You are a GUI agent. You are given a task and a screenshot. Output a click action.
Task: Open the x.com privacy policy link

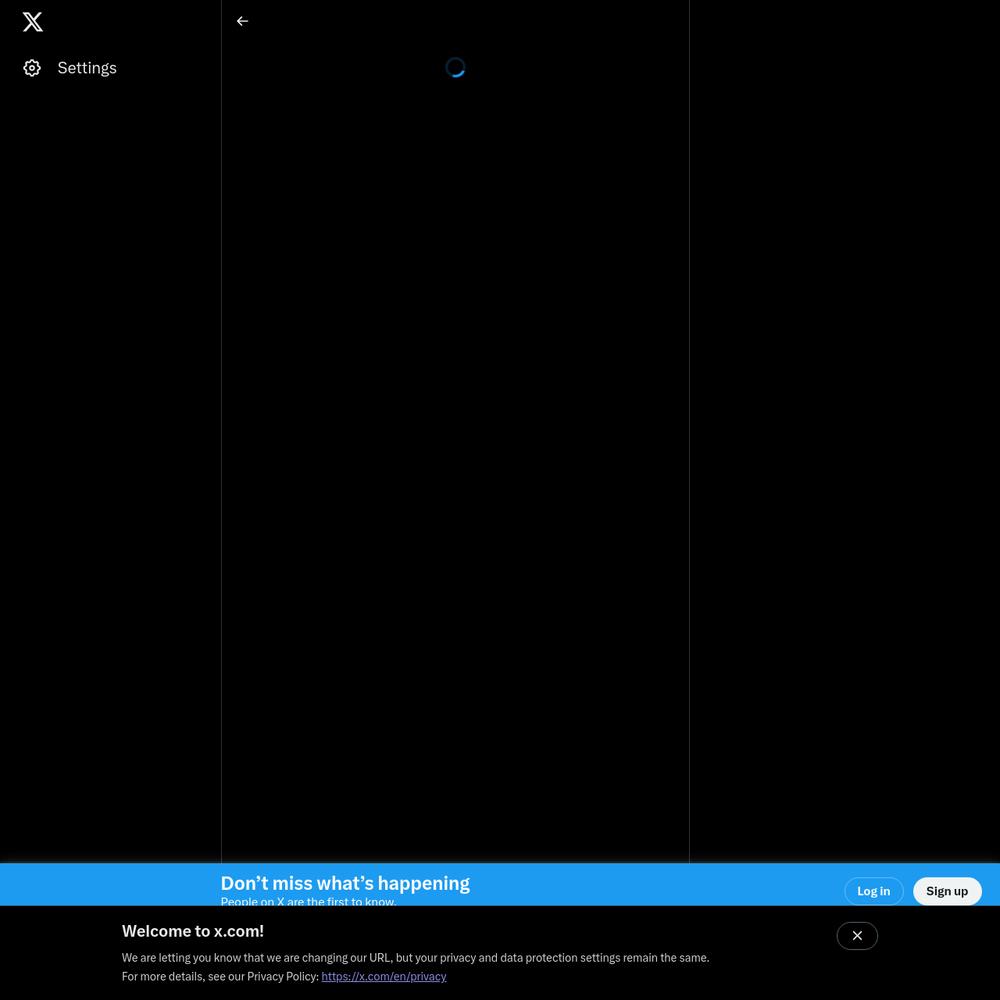(384, 976)
